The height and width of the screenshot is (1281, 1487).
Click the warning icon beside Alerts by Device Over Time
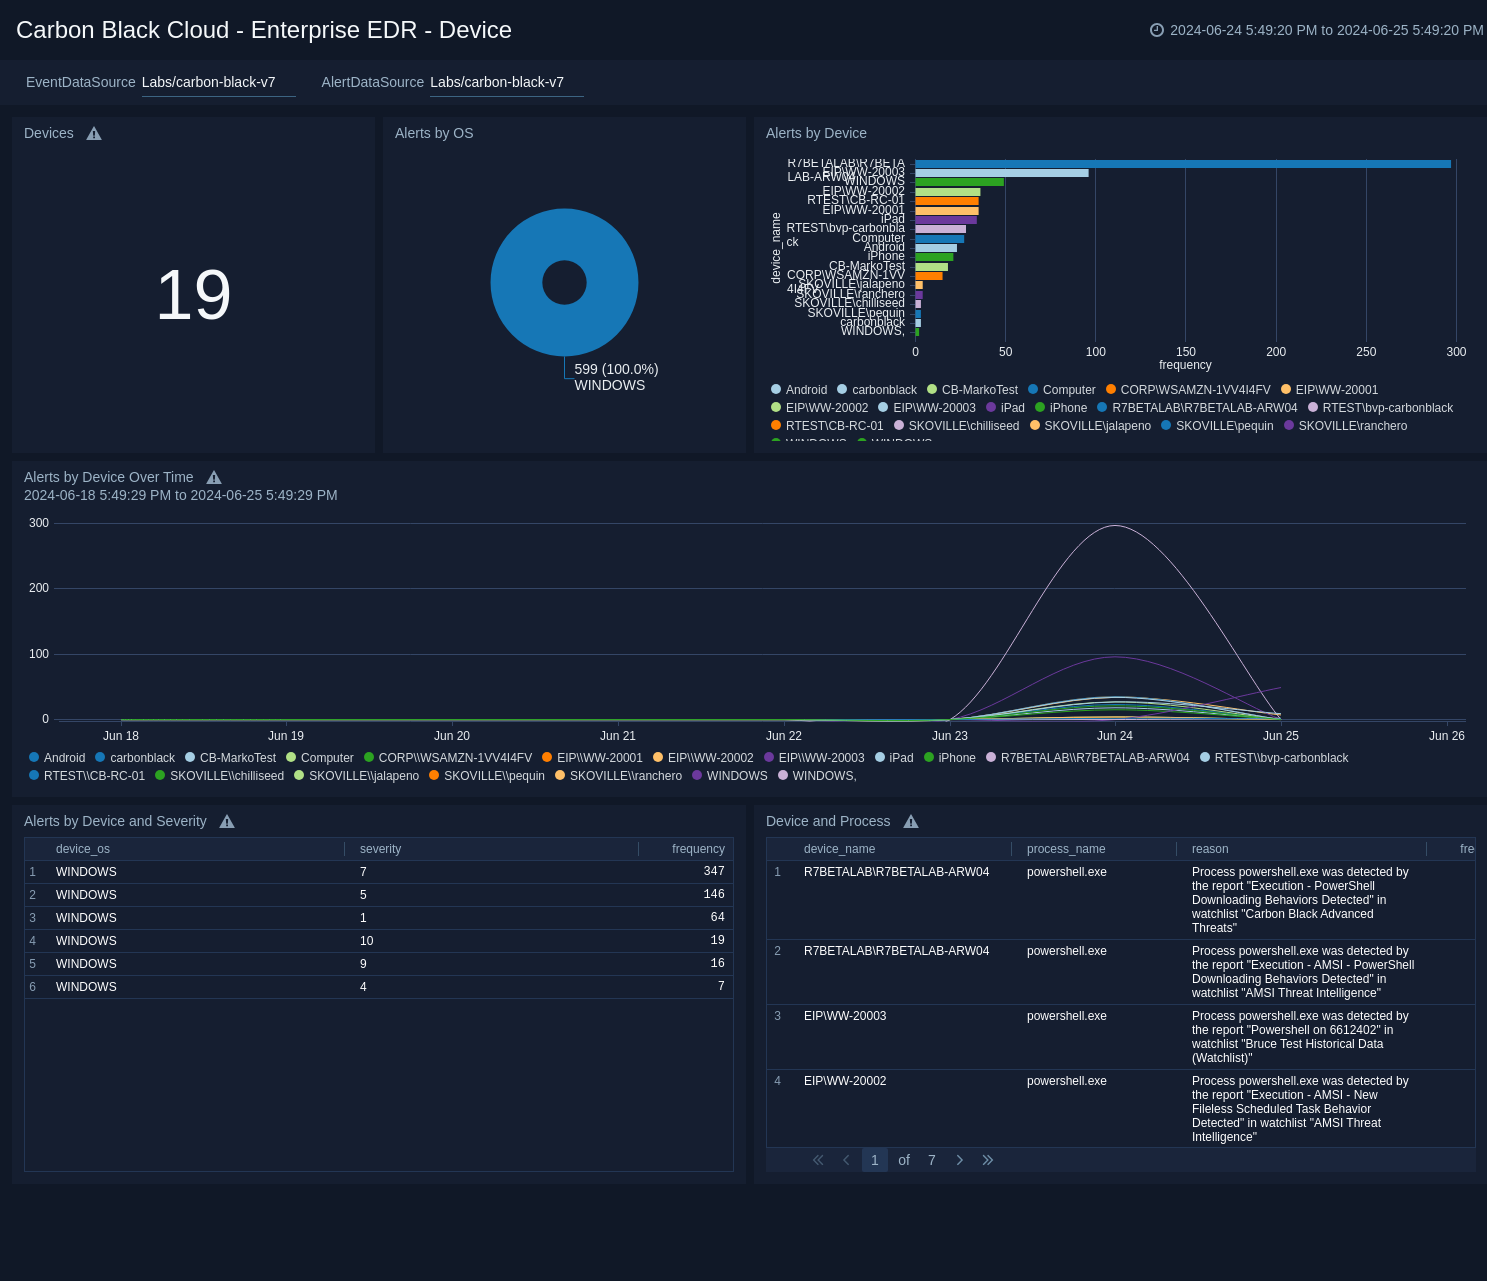click(214, 477)
